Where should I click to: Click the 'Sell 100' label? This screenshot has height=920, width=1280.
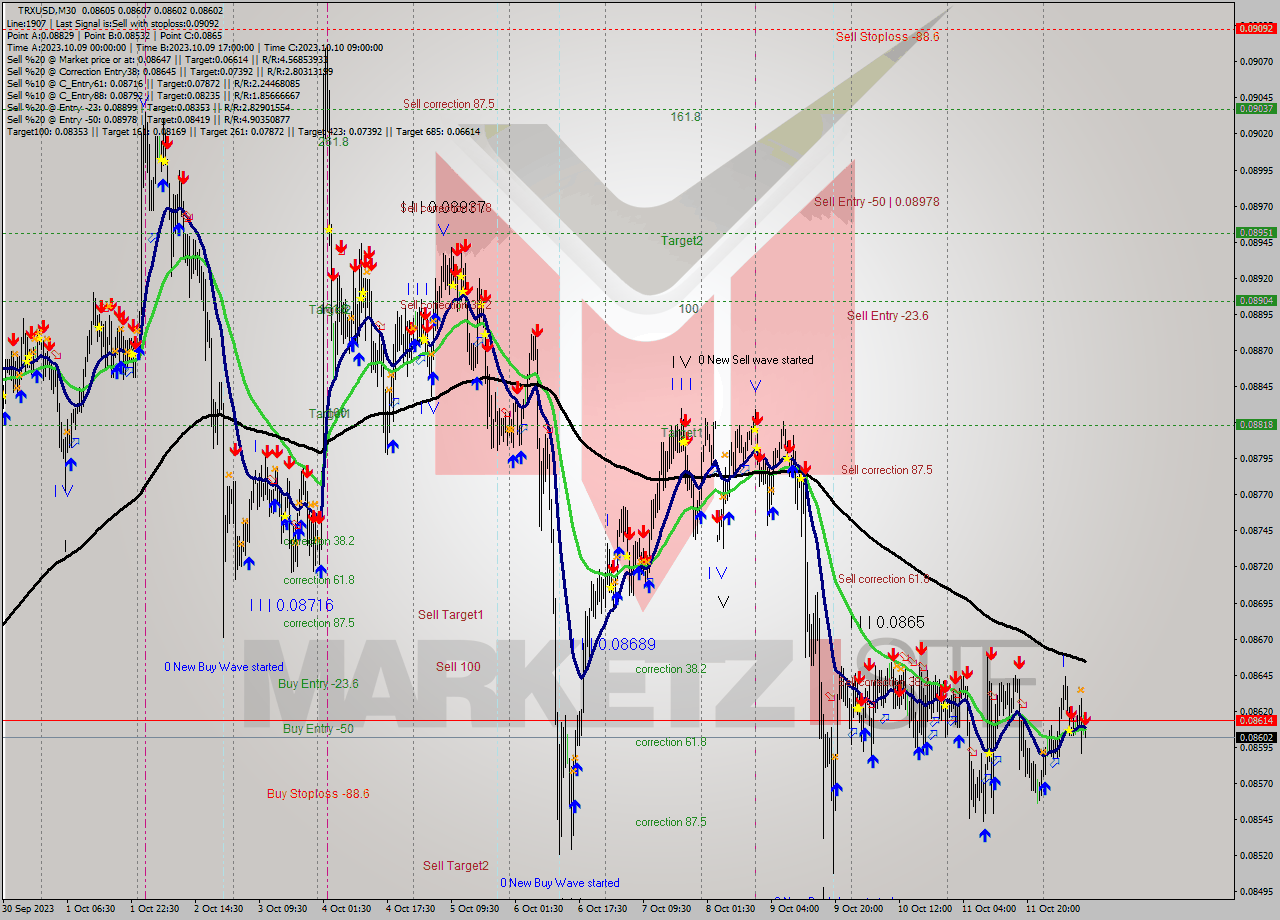[x=458, y=667]
